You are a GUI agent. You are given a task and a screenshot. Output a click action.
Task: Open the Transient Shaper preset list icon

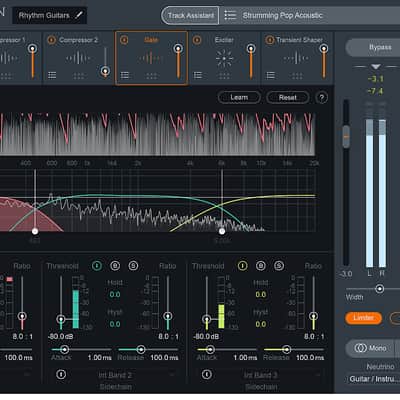point(270,75)
